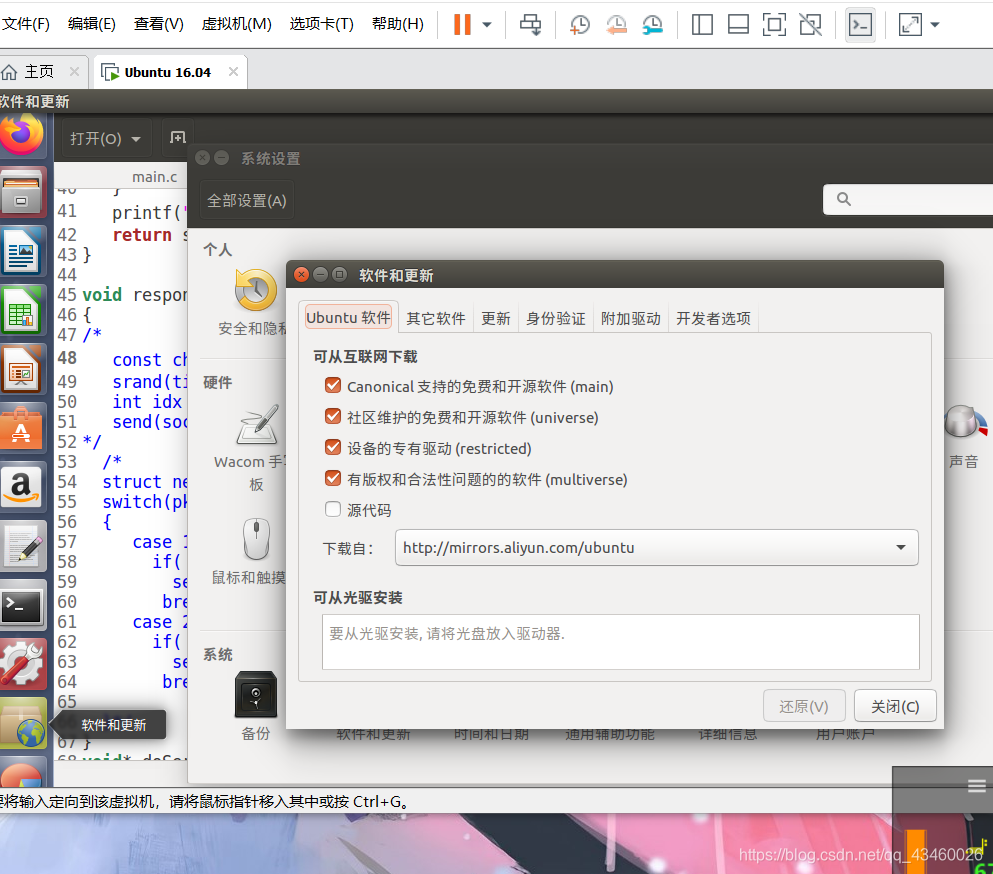
Task: Launch Firefox from the Ubuntu dock
Action: tap(22, 134)
